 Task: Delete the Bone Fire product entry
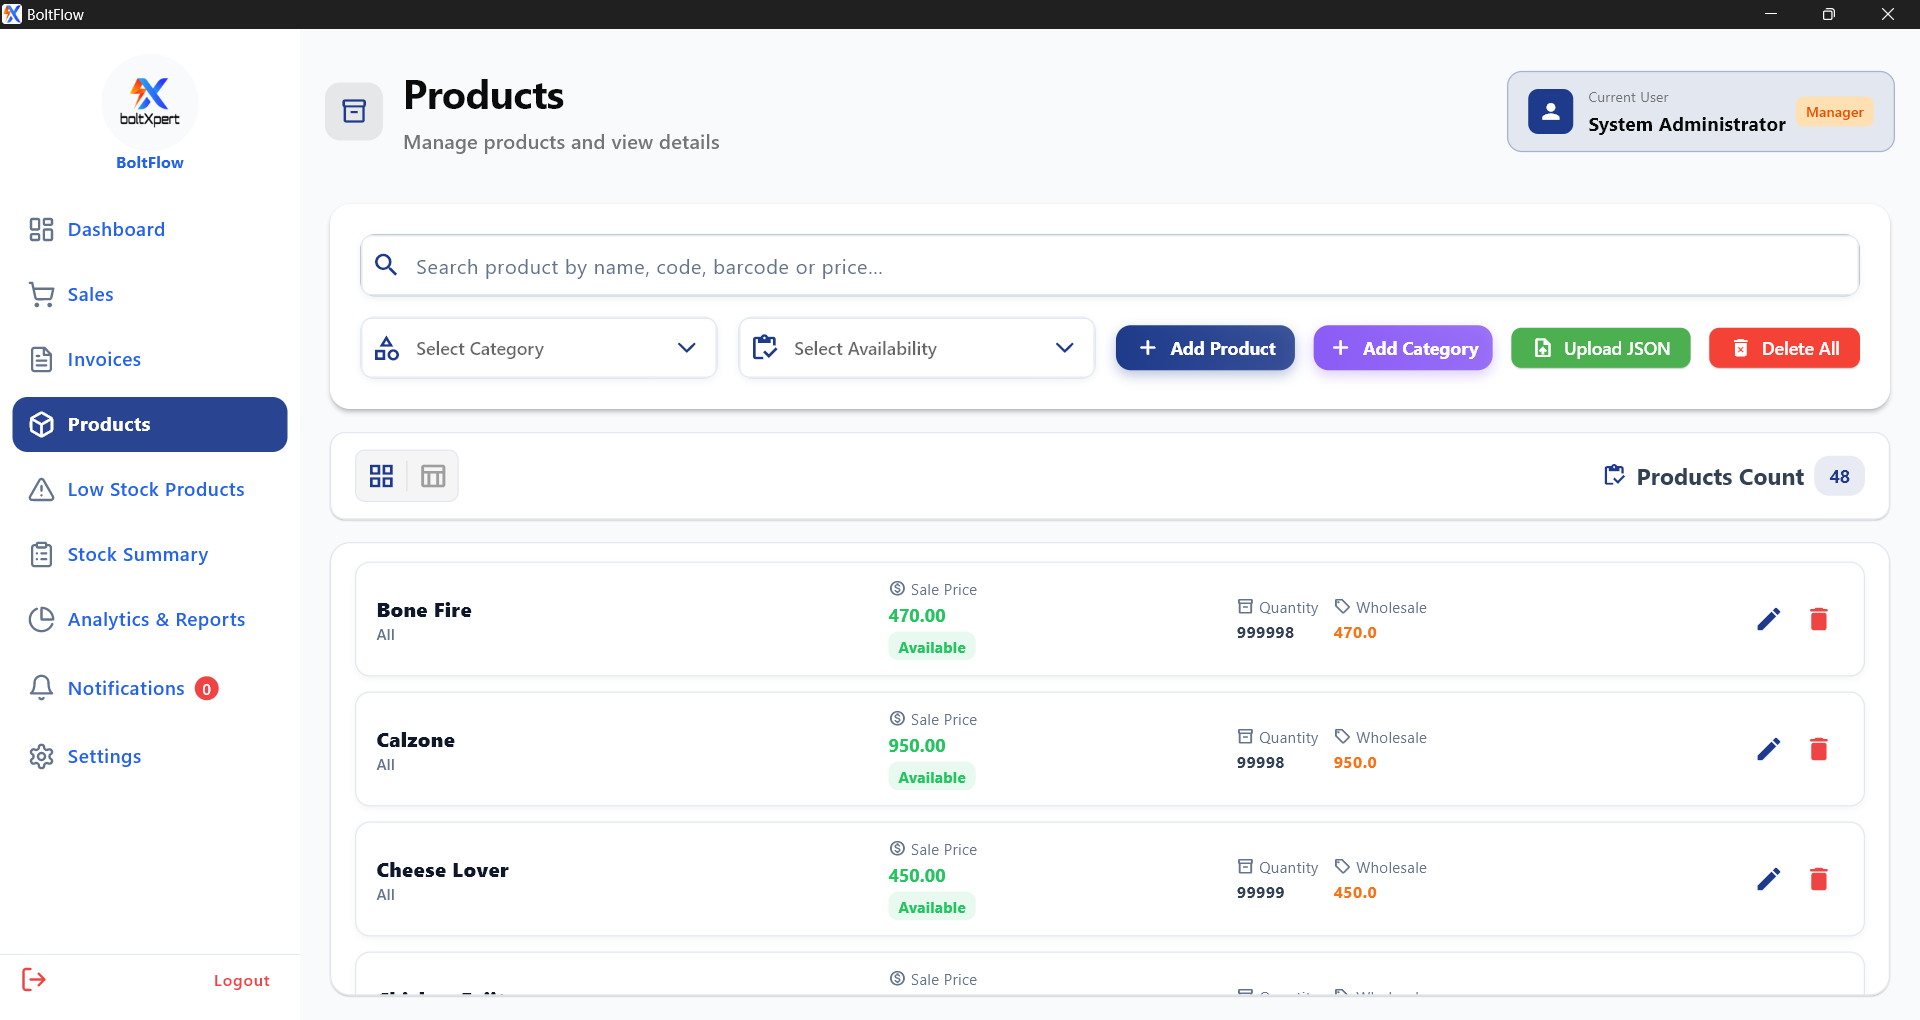pyautogui.click(x=1818, y=620)
